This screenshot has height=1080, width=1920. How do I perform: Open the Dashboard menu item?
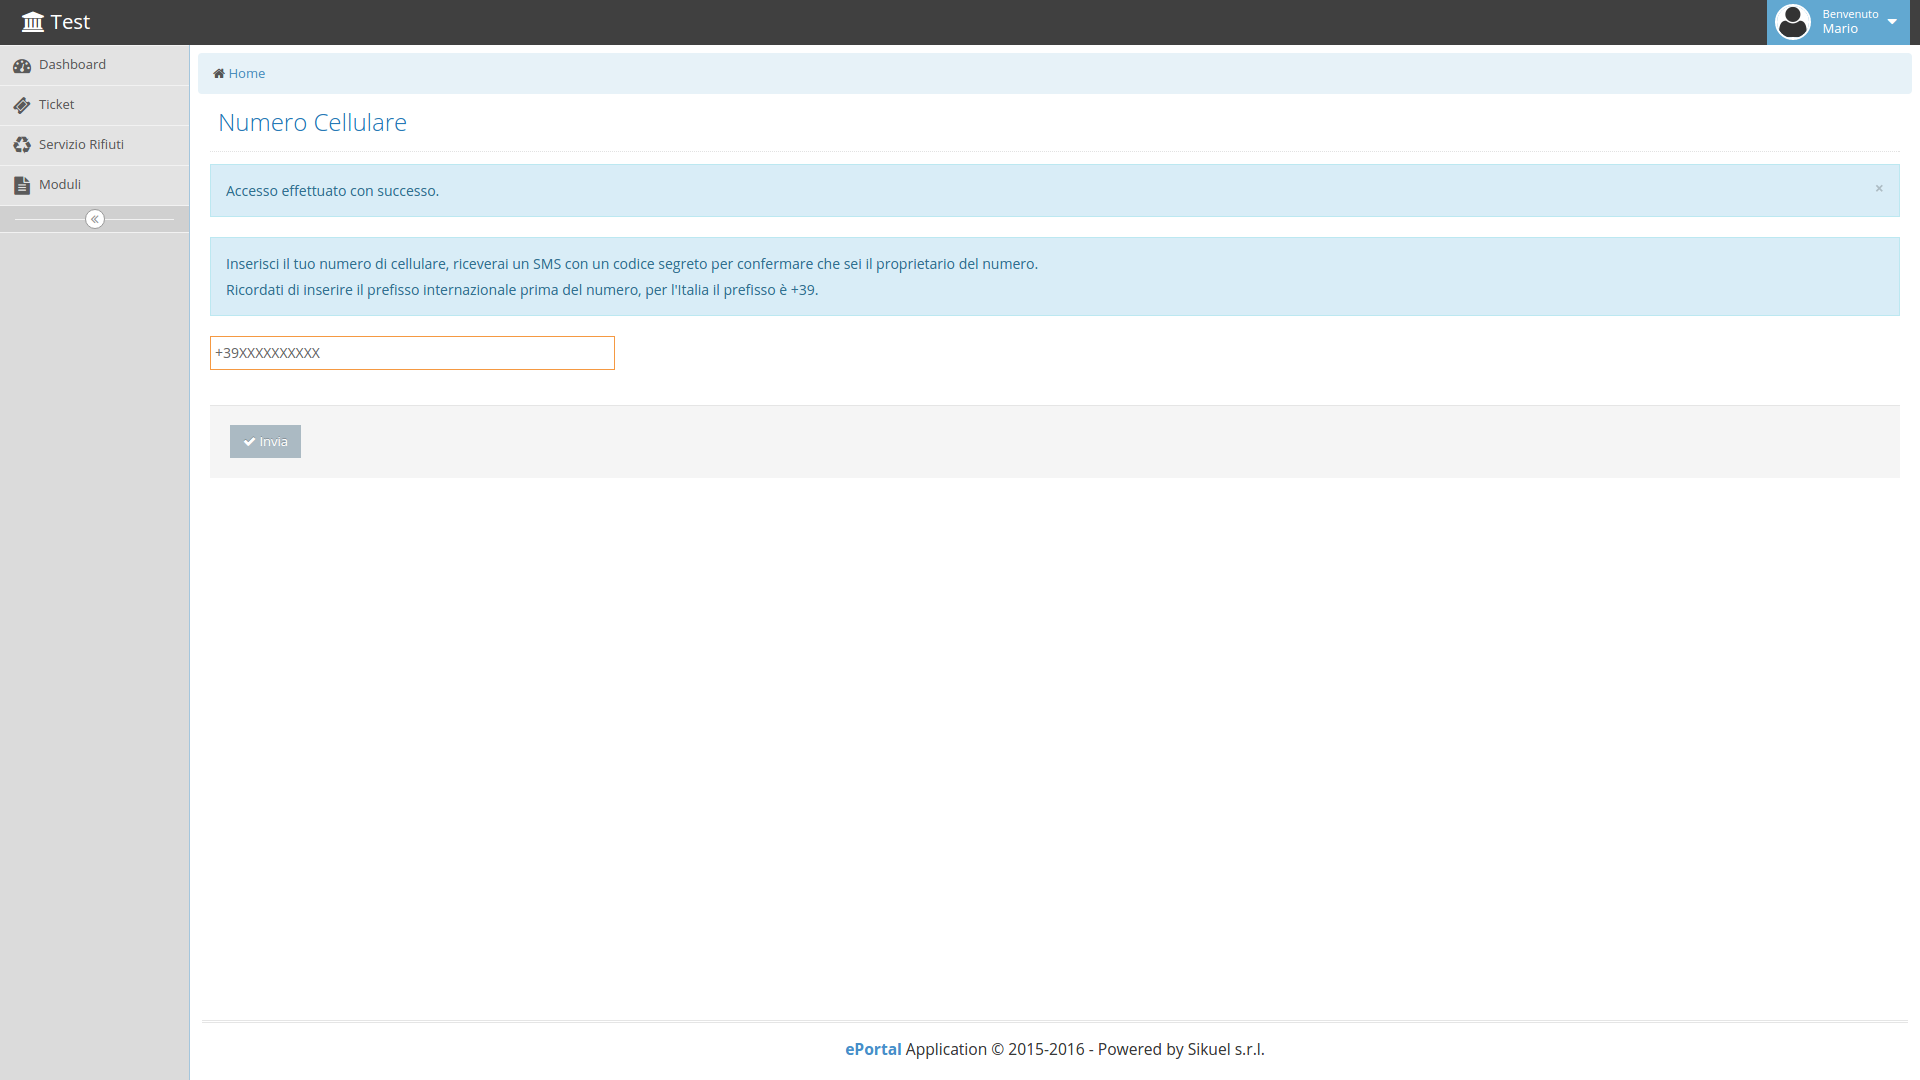tap(72, 65)
